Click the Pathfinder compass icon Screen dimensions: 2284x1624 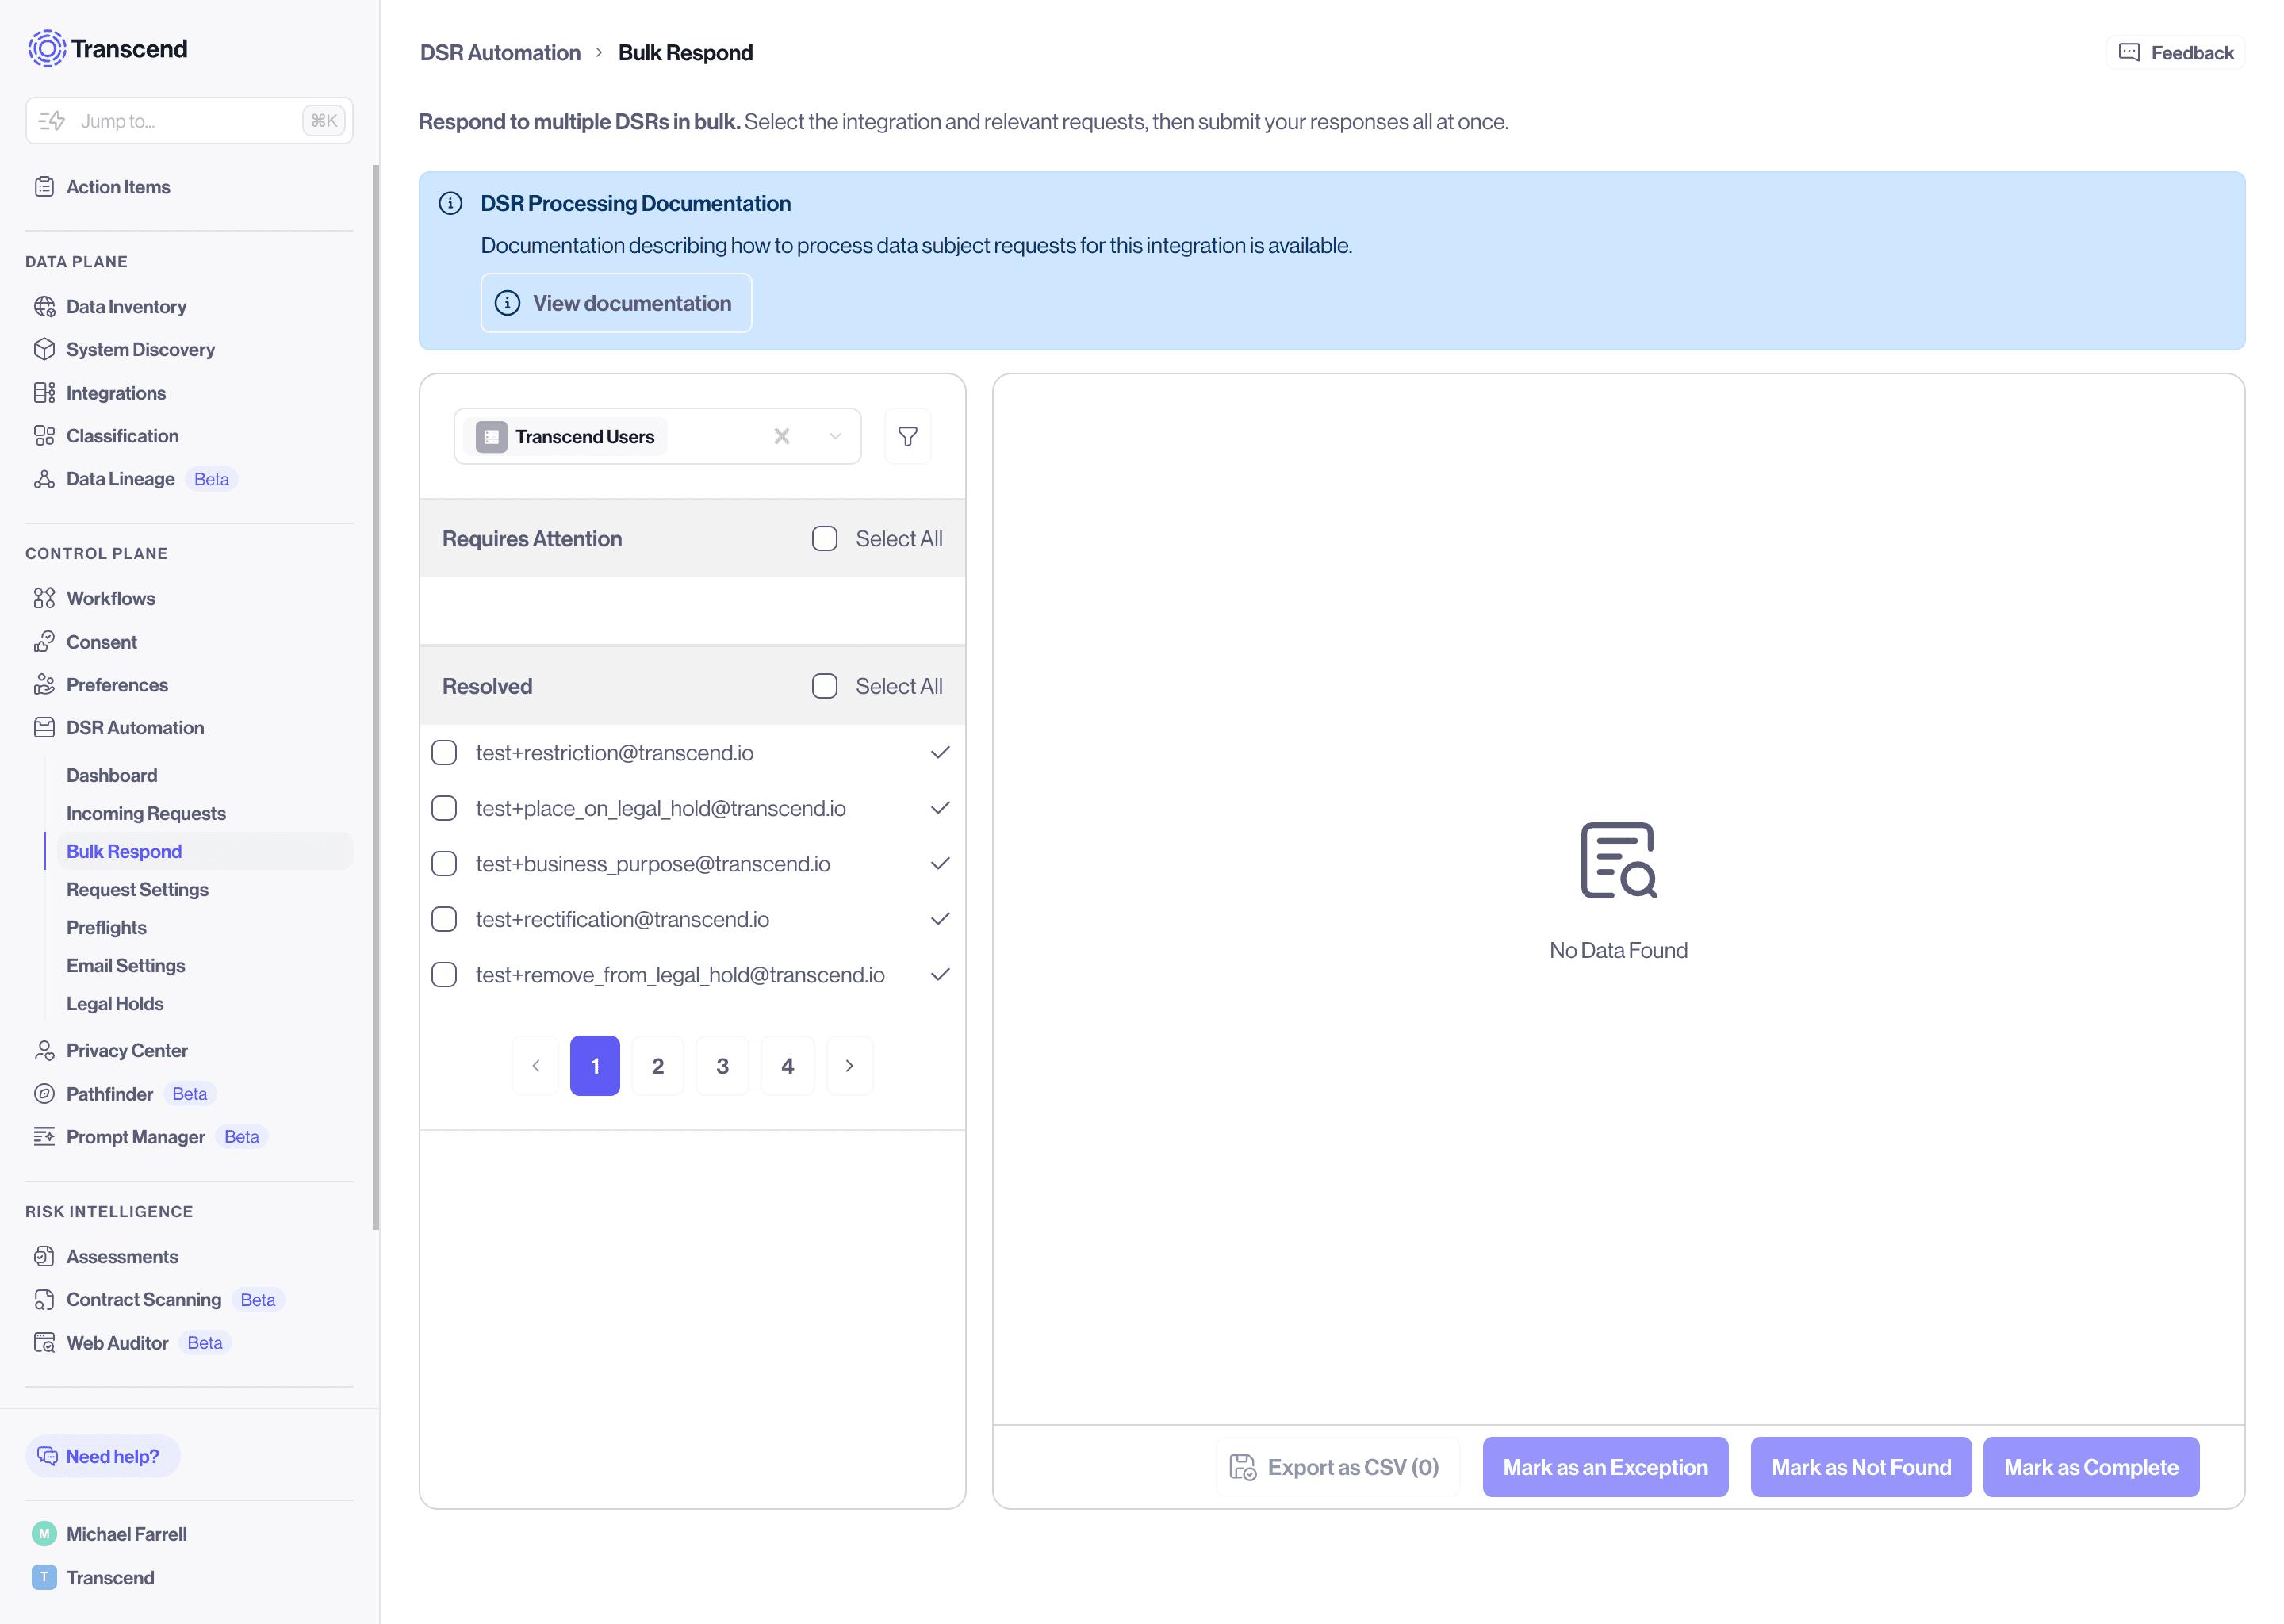[x=44, y=1094]
